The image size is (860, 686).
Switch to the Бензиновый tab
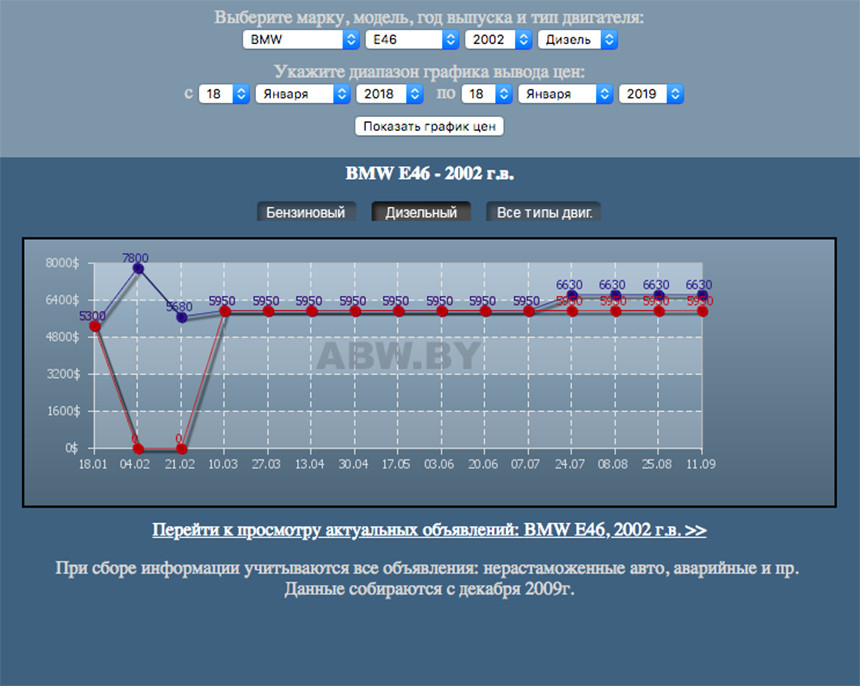(306, 212)
